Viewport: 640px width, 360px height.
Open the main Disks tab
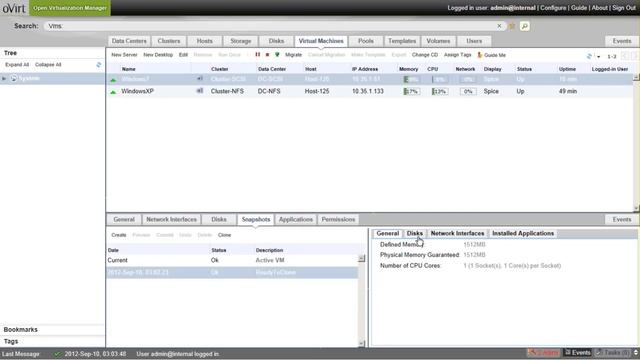coord(276,41)
